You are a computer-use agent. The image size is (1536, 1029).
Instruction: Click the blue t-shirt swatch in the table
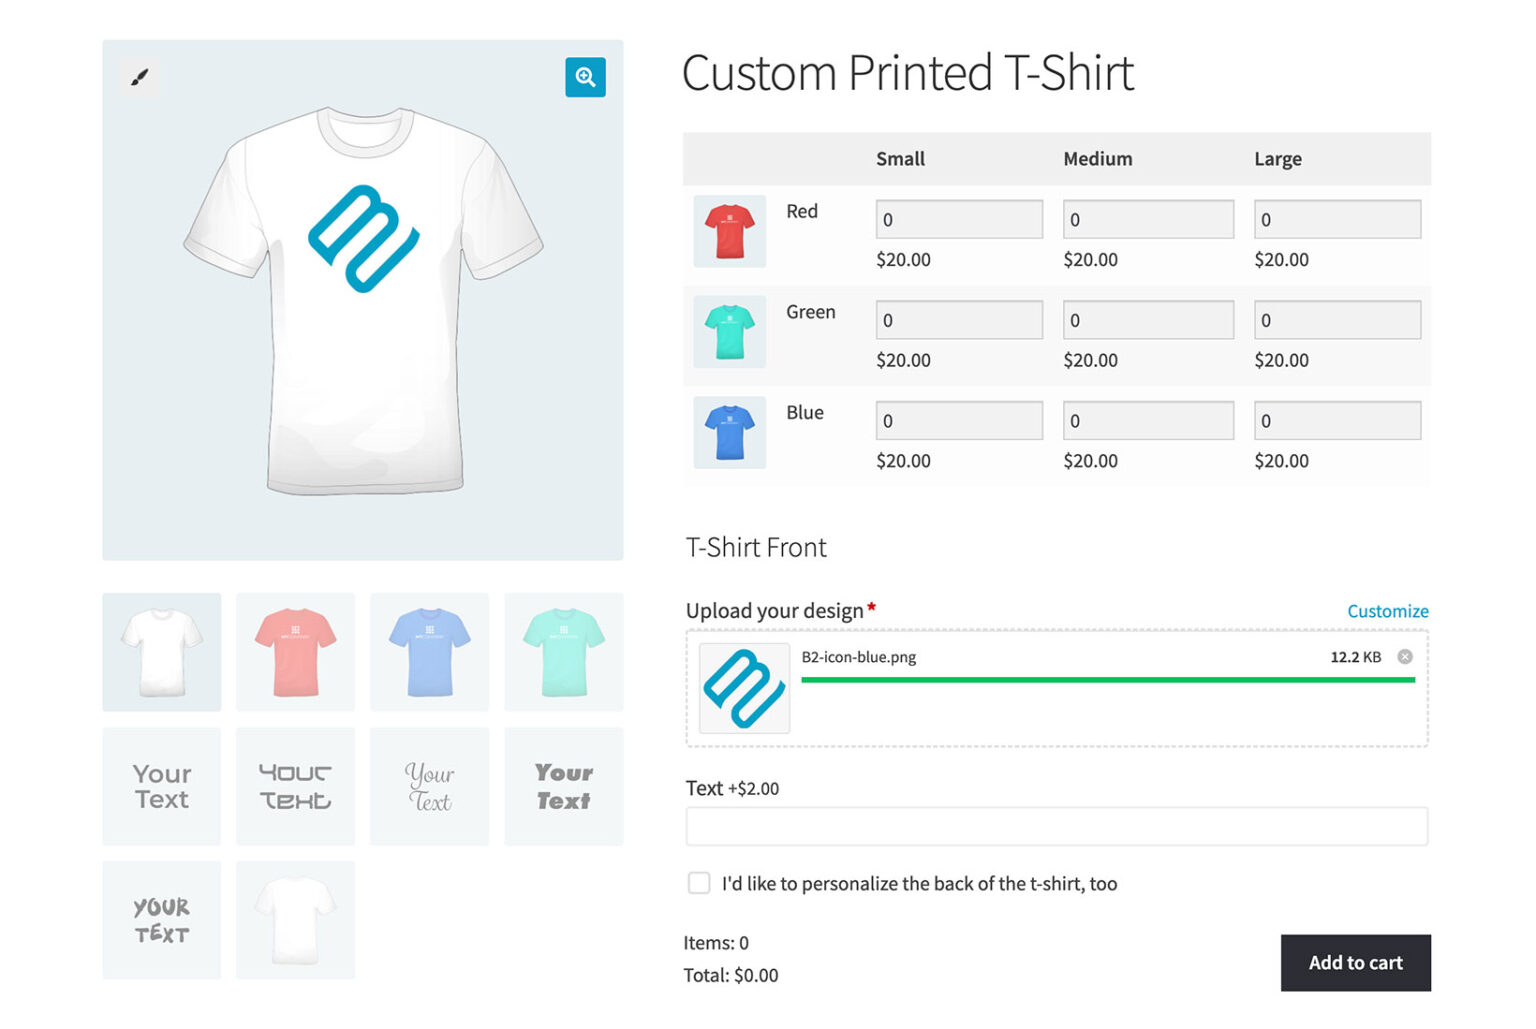(730, 432)
